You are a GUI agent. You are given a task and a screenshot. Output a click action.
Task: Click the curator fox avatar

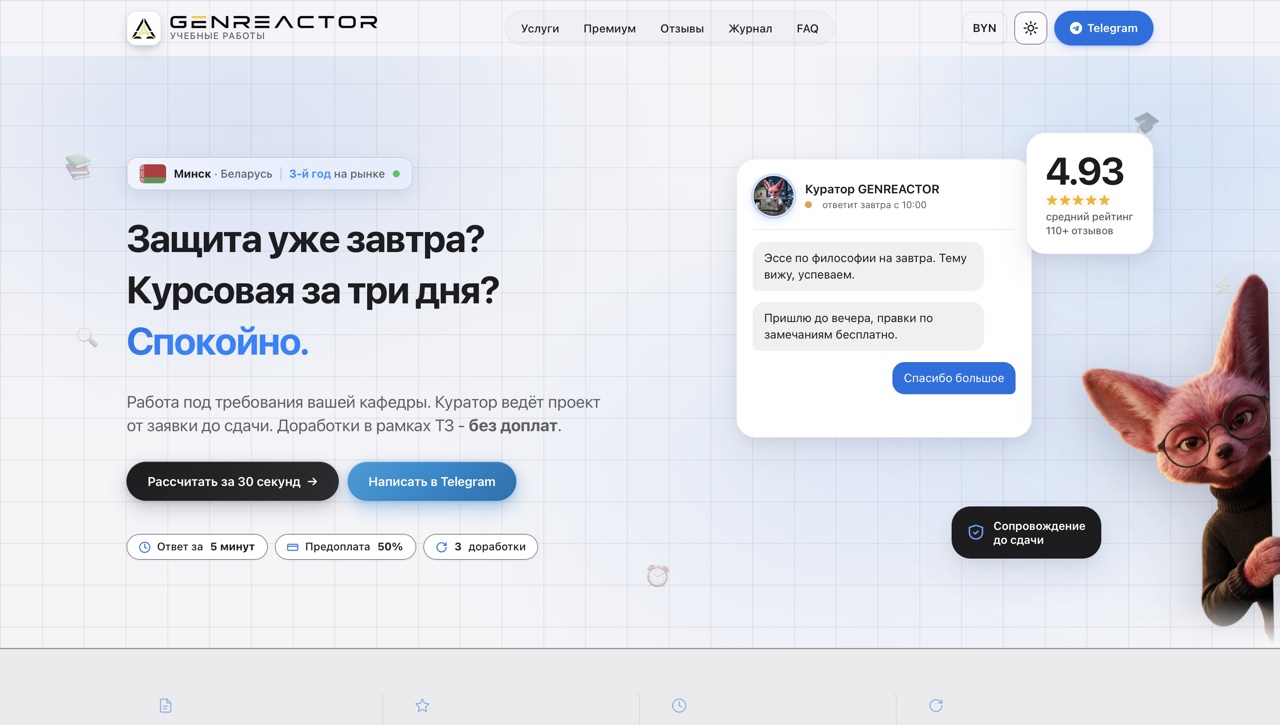click(774, 196)
